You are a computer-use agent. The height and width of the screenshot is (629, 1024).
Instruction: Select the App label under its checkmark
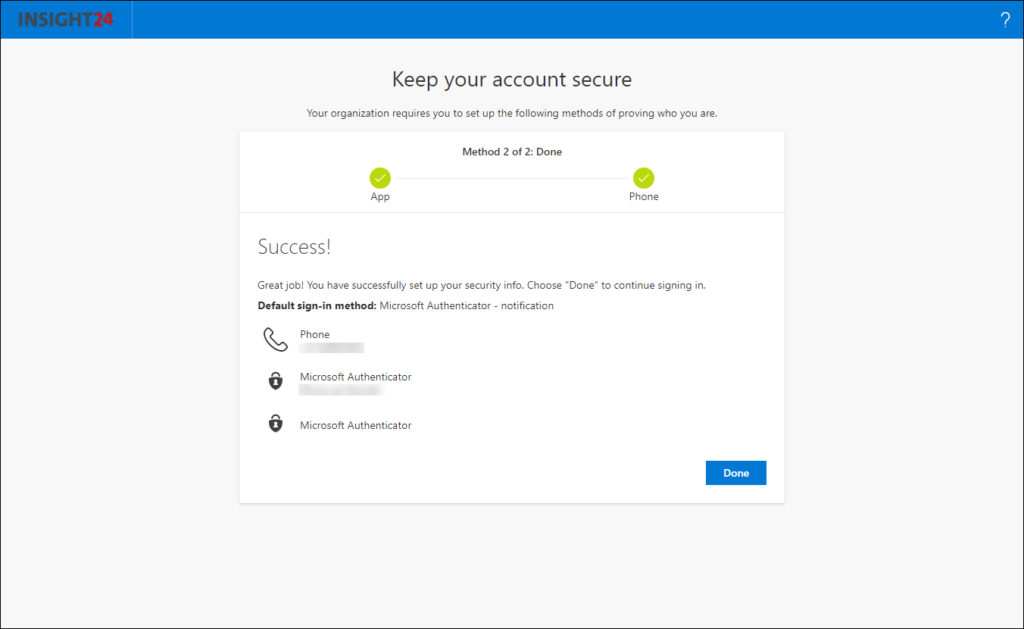(379, 196)
